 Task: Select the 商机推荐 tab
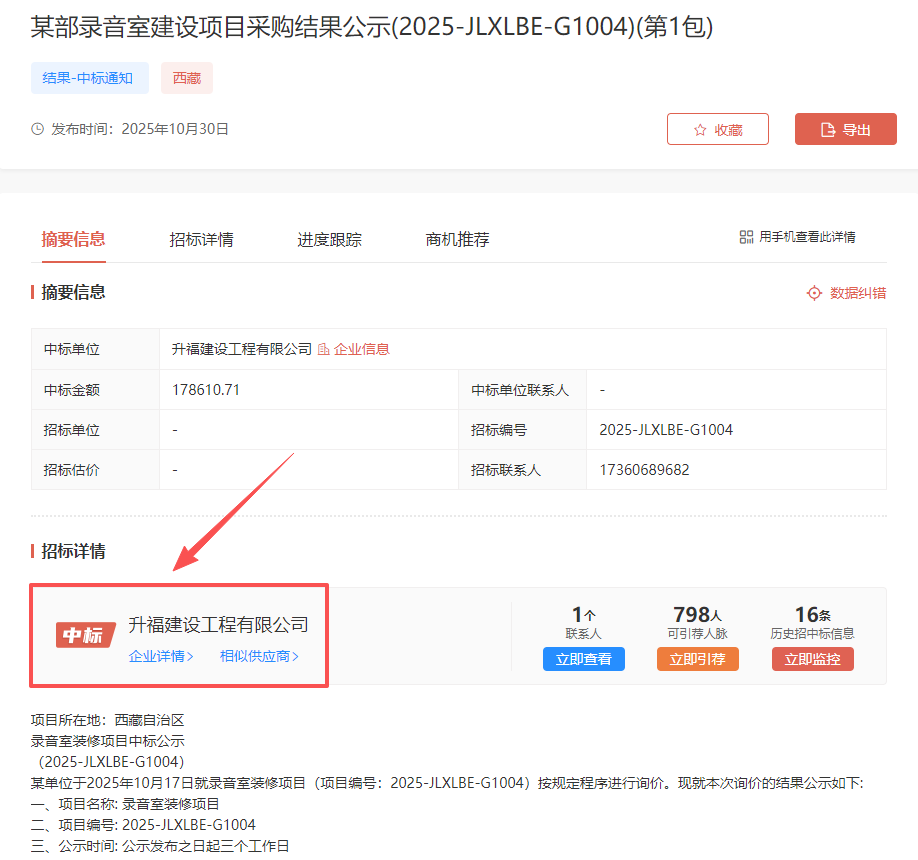coord(457,240)
